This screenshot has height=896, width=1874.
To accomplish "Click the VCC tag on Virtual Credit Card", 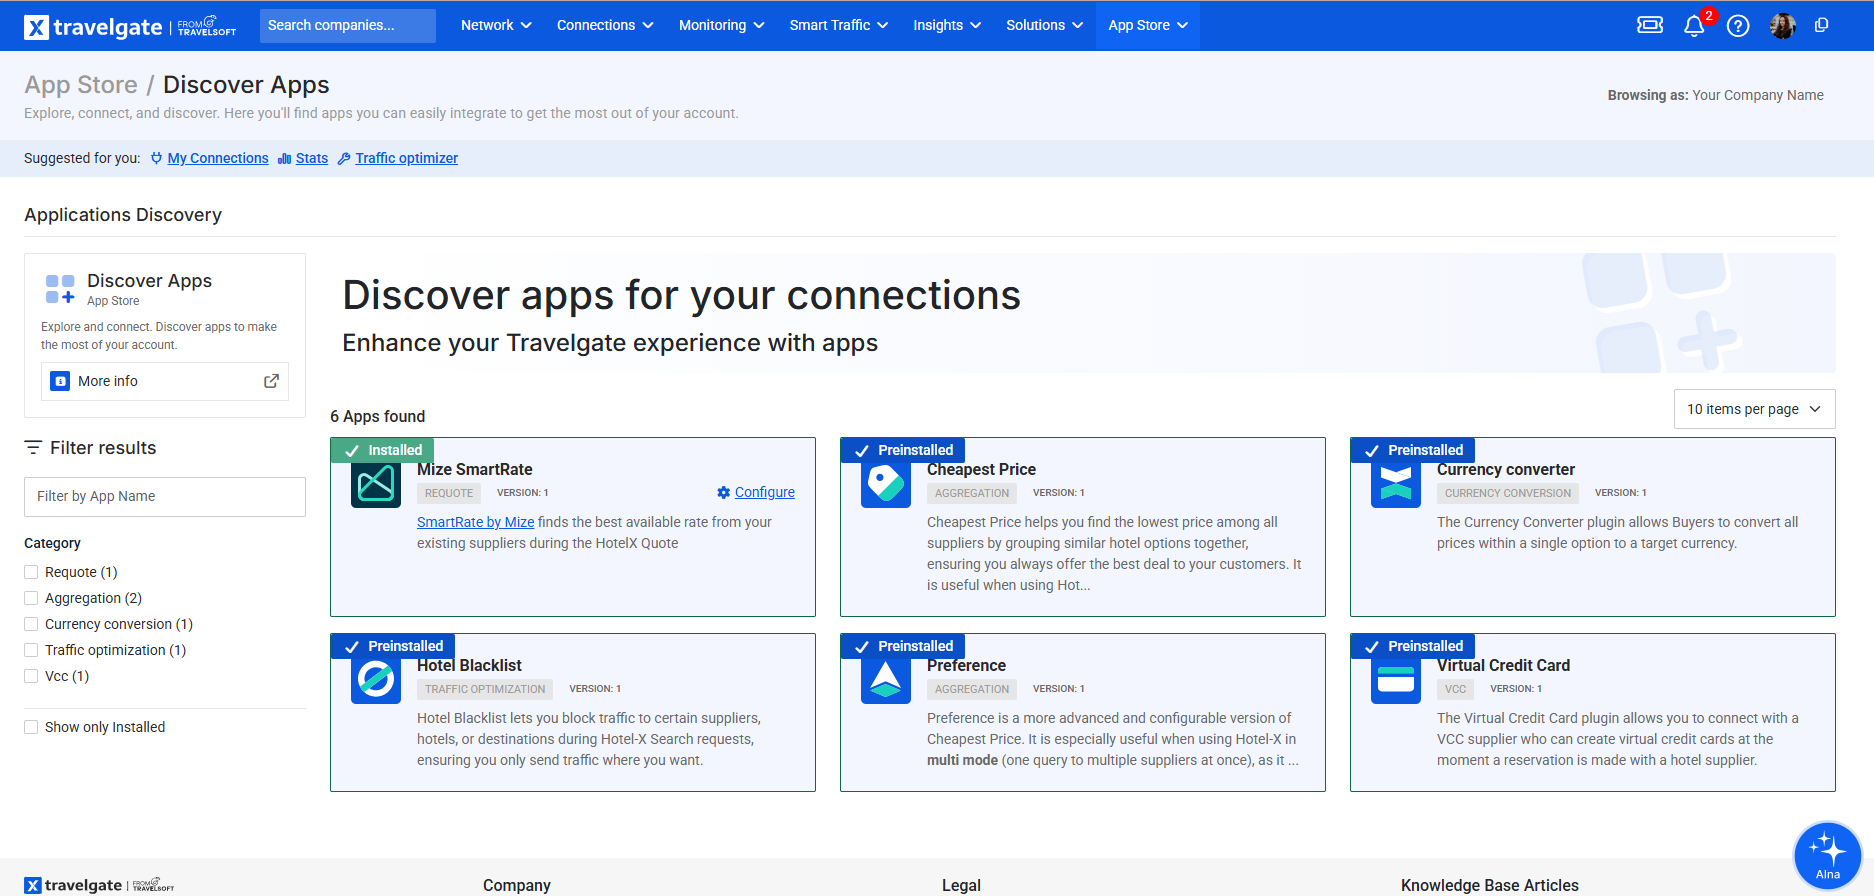I will (x=1455, y=689).
